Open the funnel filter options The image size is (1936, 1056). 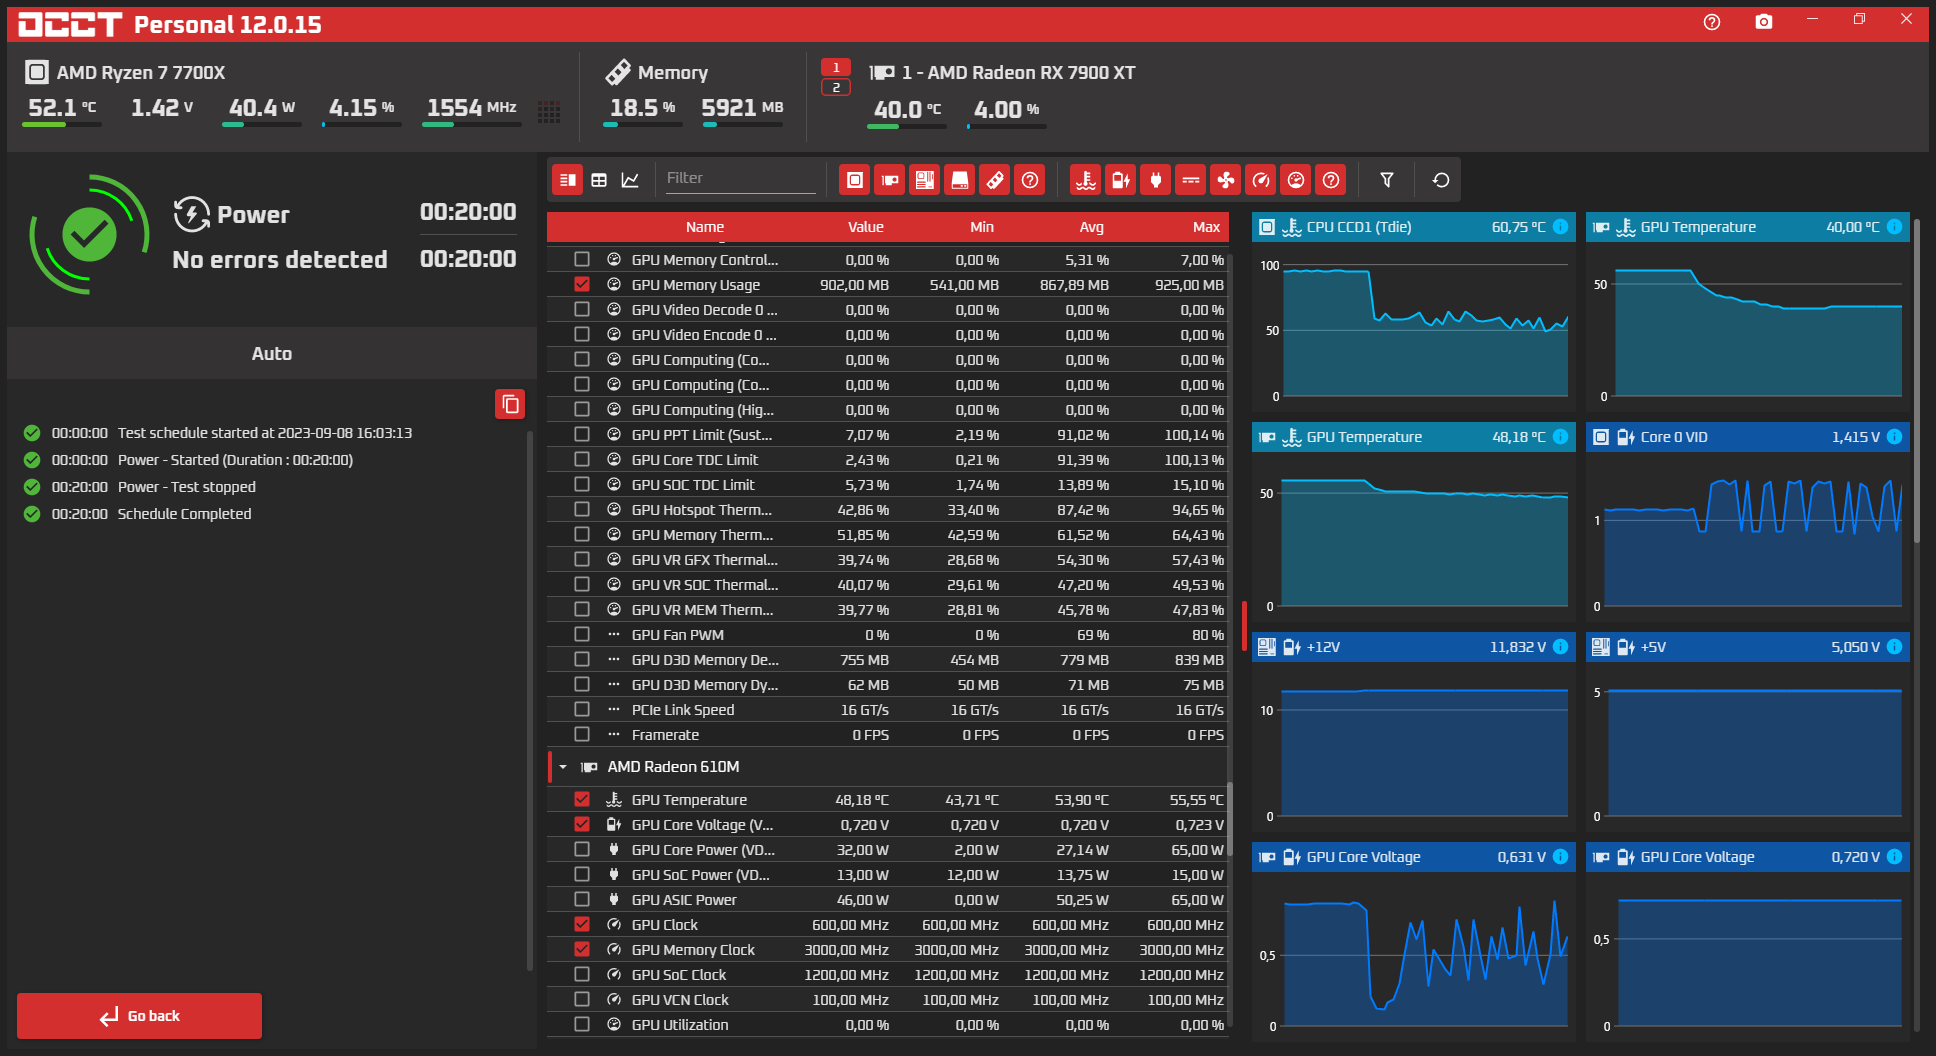[1386, 180]
